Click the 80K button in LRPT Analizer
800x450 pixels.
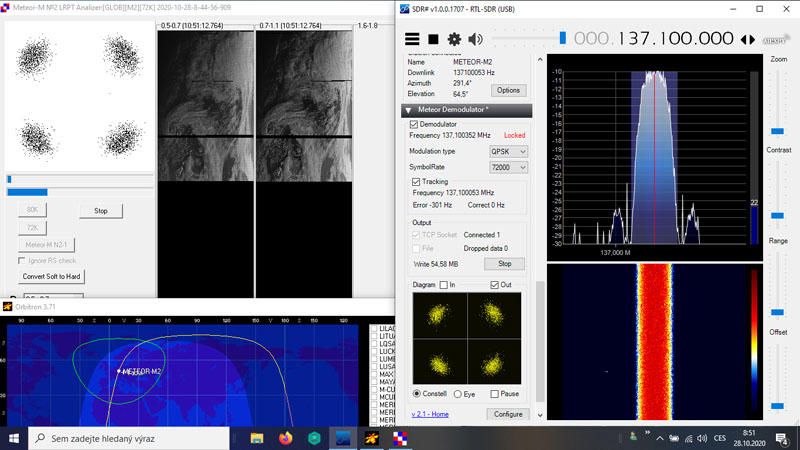tap(32, 210)
